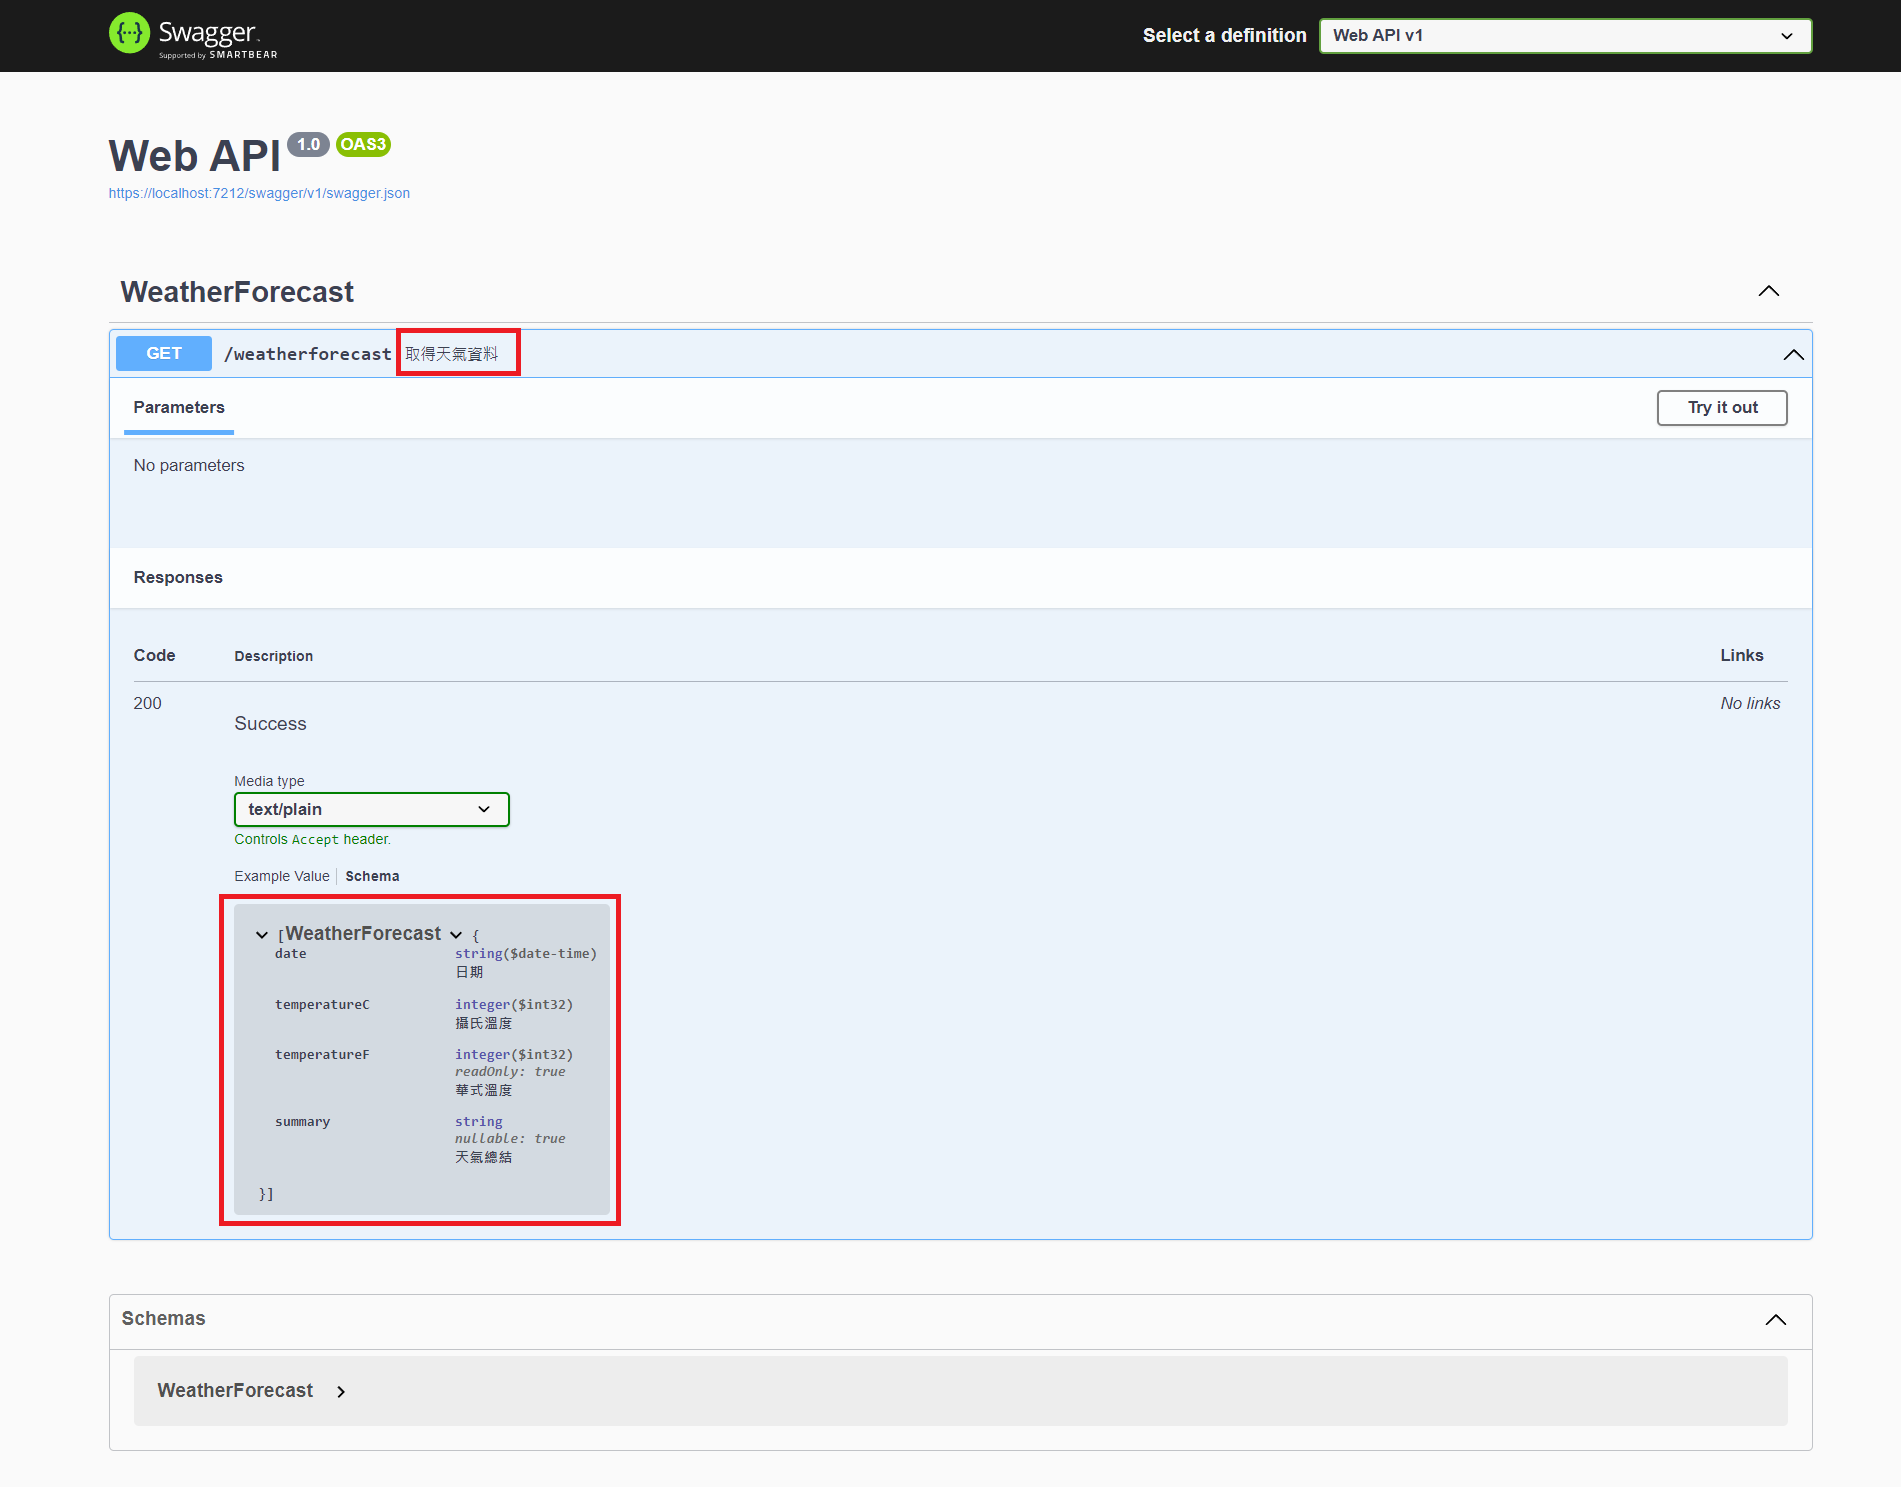
Task: Click the Swagger logo
Action: (x=193, y=35)
